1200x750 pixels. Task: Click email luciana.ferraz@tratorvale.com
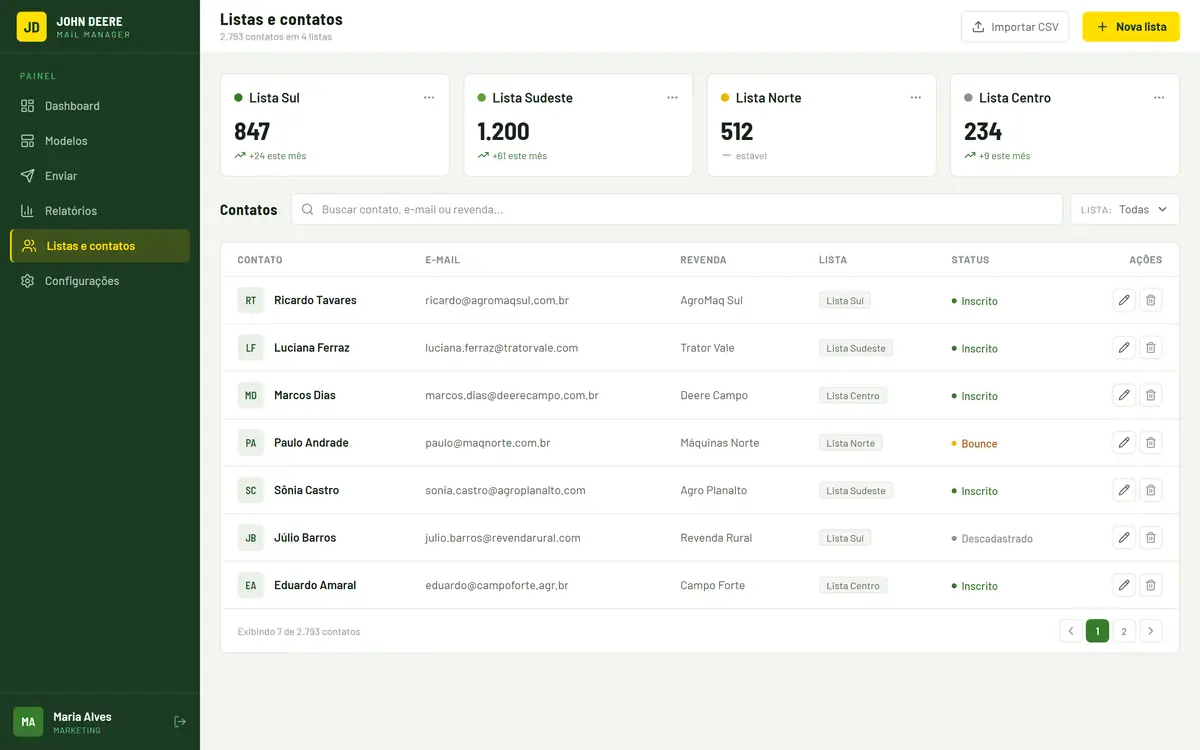(501, 348)
